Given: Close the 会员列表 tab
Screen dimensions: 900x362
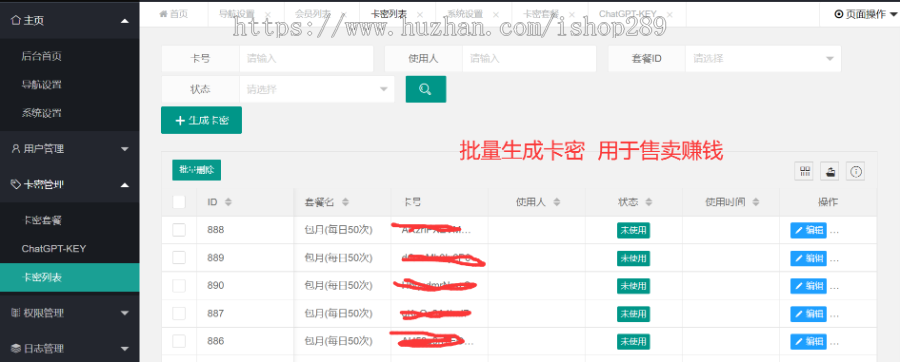Looking at the screenshot, I should [x=344, y=15].
